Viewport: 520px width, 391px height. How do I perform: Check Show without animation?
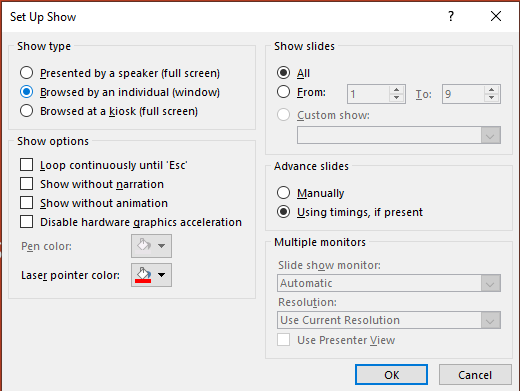26,203
